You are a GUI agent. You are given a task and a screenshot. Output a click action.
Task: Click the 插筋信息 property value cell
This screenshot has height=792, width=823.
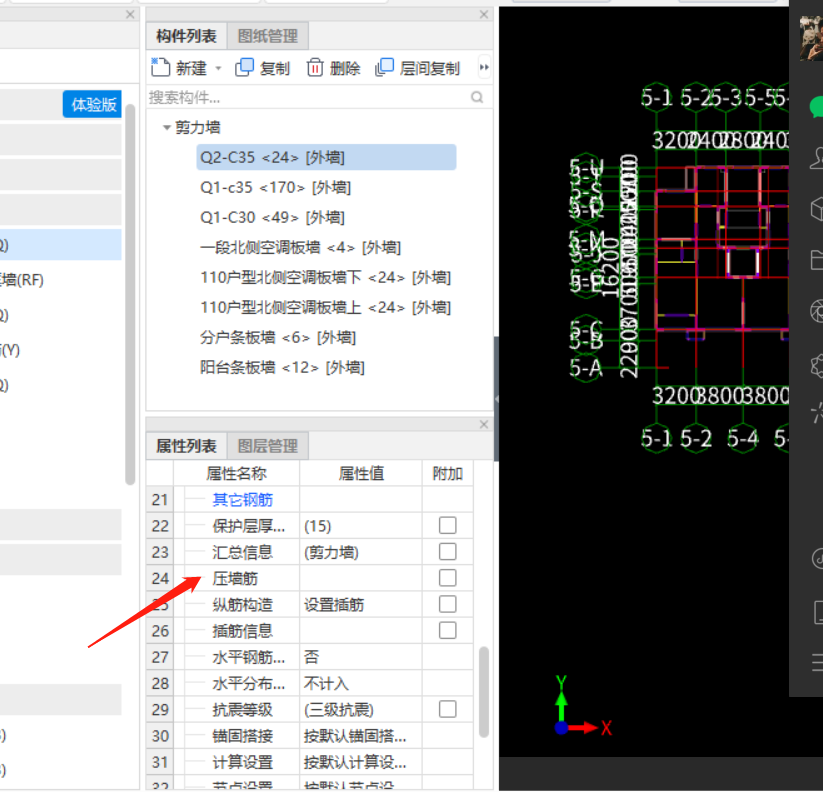point(361,631)
